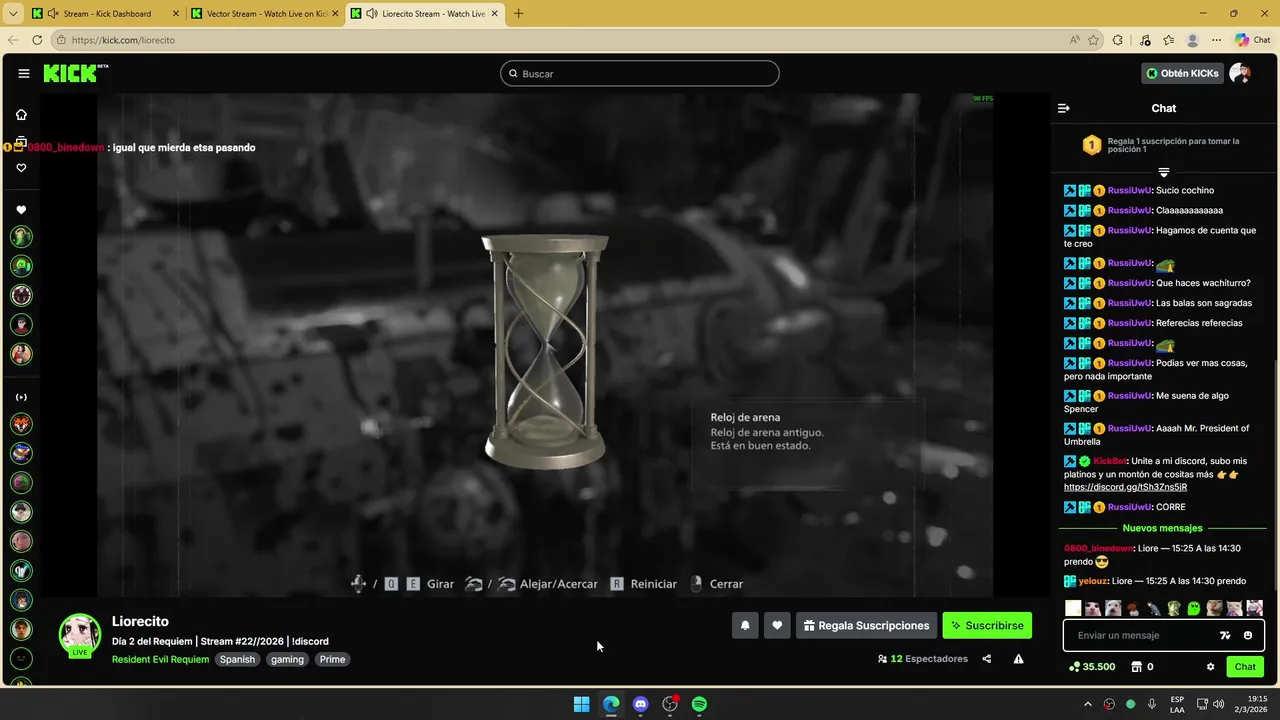Open a new browser tab
1280x720 pixels.
pos(518,14)
